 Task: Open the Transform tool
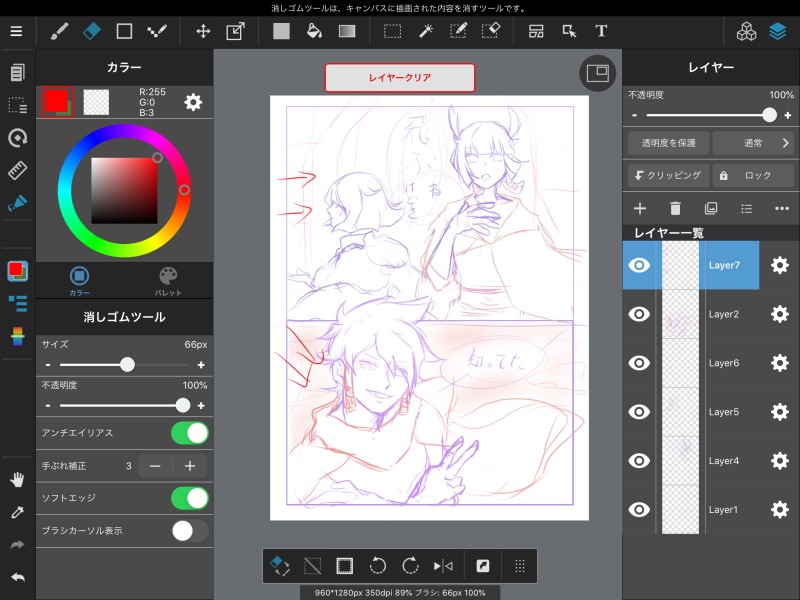point(235,31)
